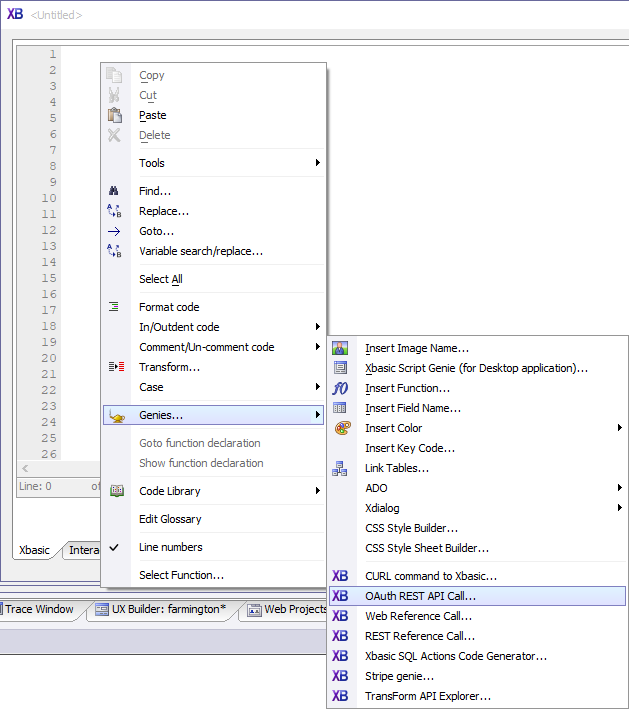Click the Copy icon in context menu
The height and width of the screenshot is (709, 629).
[114, 75]
